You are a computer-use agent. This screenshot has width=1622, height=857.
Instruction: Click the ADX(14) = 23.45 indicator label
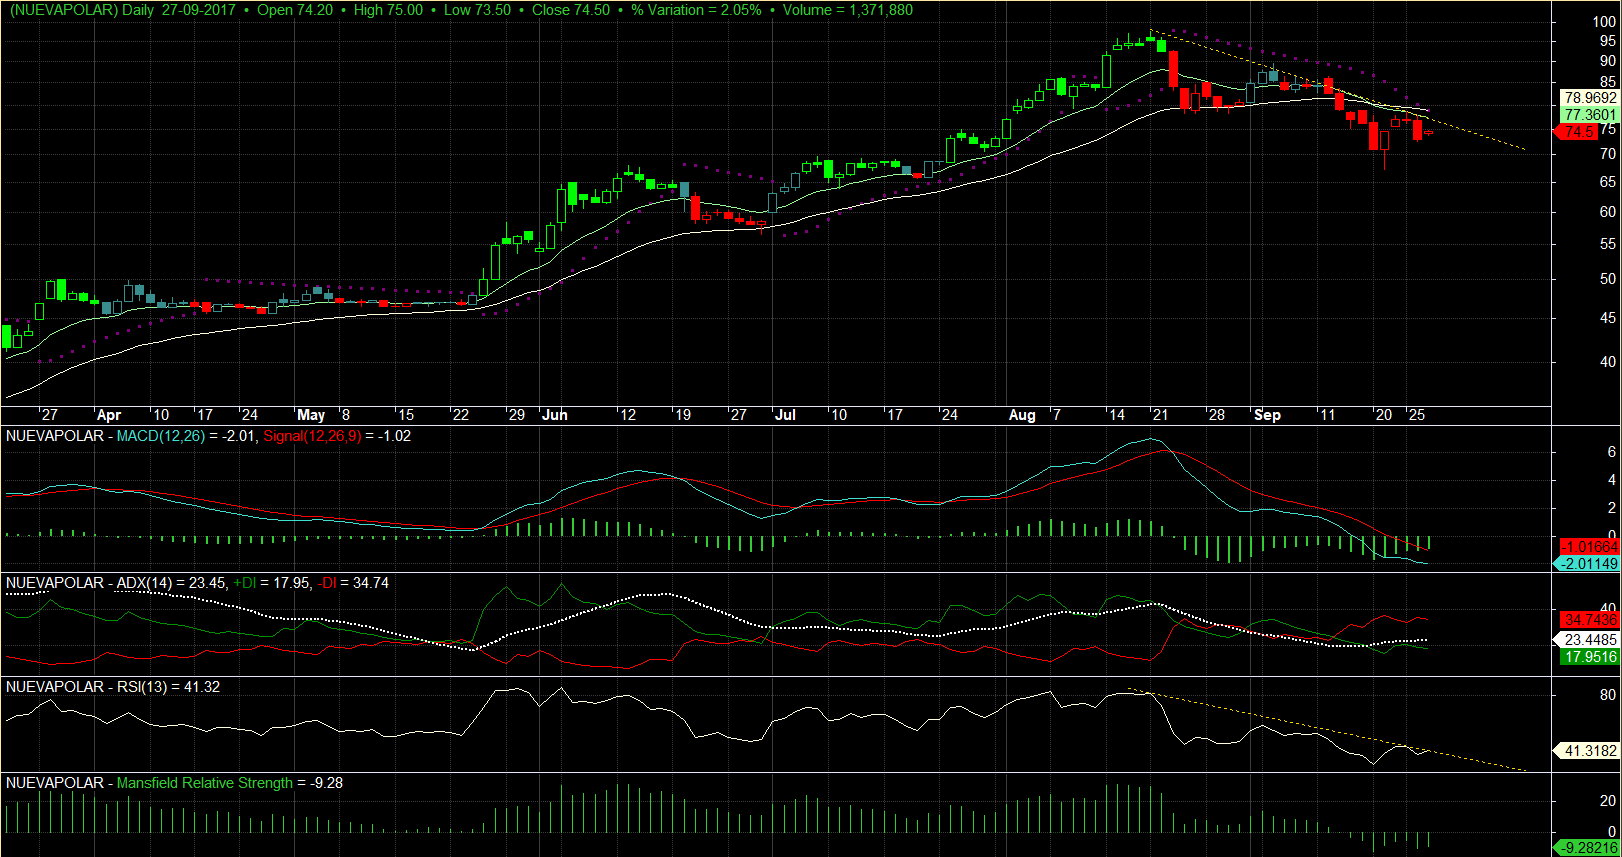172,583
